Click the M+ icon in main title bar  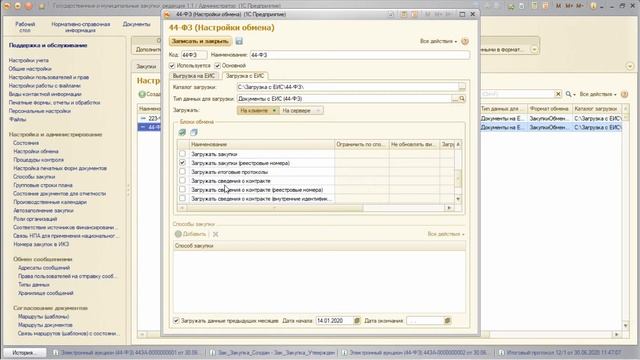[569, 6]
